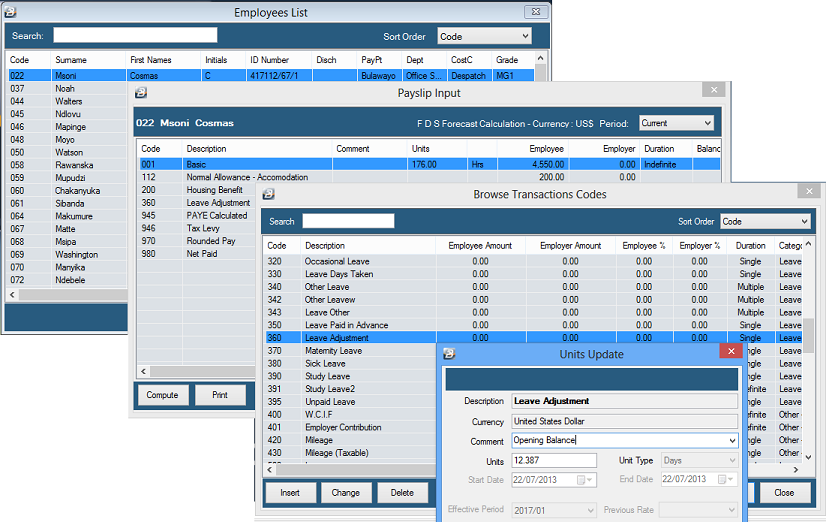Click the Compute button in Payslip Input
826x522 pixels.
click(x=162, y=395)
